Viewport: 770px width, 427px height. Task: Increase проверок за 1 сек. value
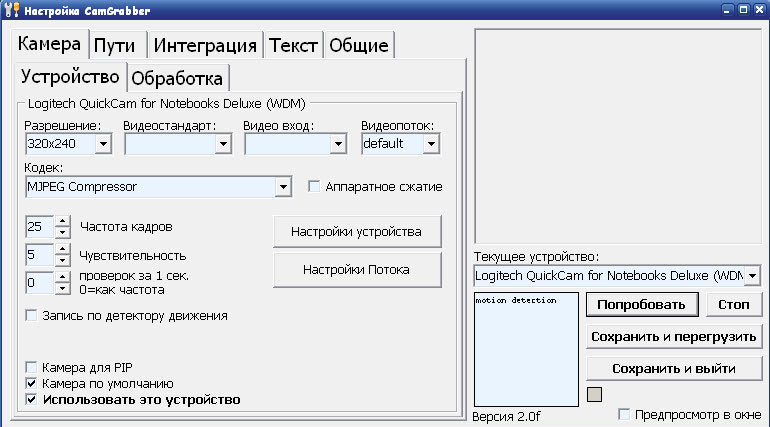point(62,277)
